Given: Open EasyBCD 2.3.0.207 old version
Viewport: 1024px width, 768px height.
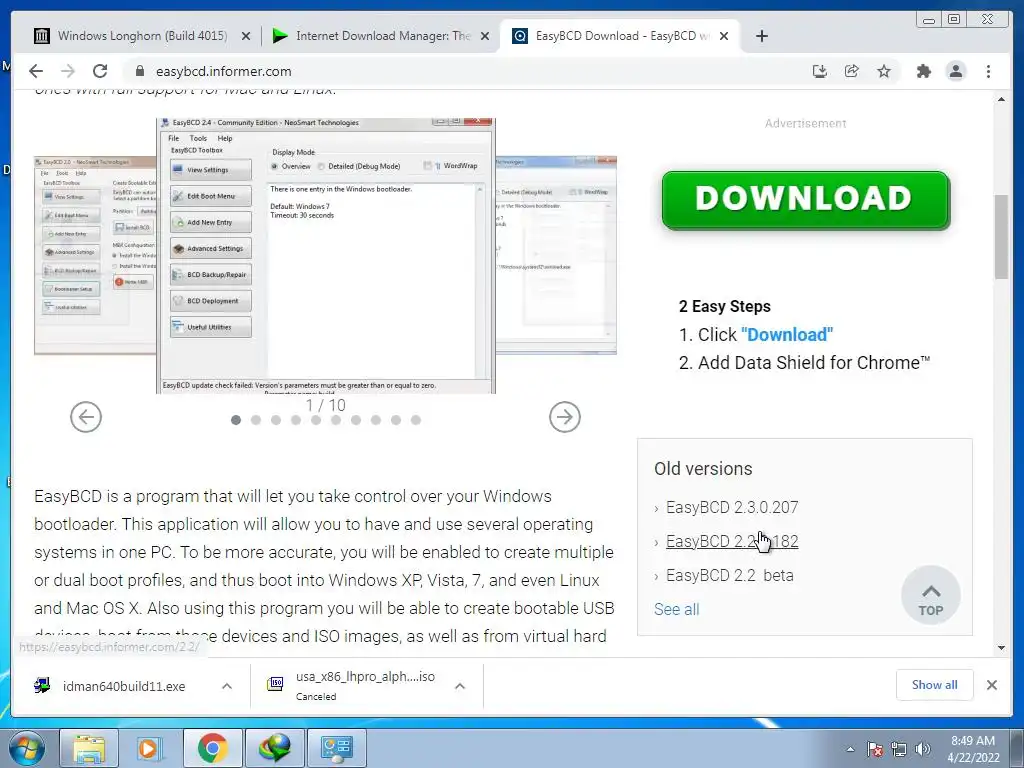Looking at the screenshot, I should (x=731, y=507).
